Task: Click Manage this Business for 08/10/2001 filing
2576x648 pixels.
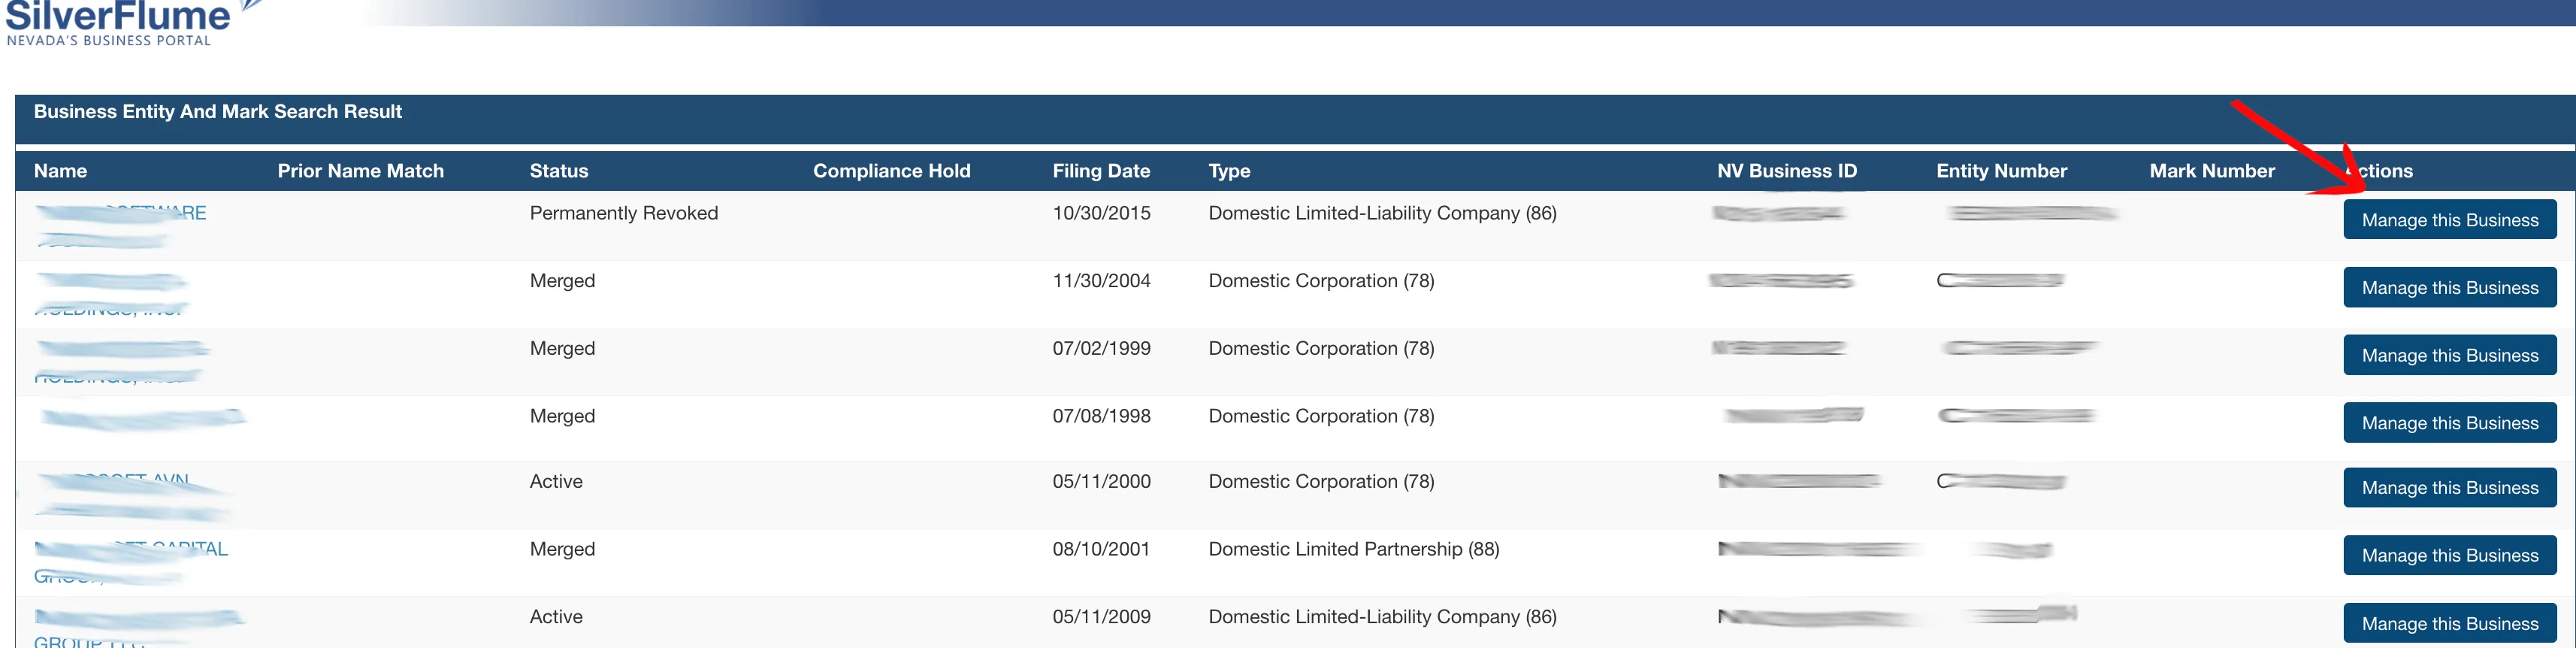Action: tap(2449, 555)
